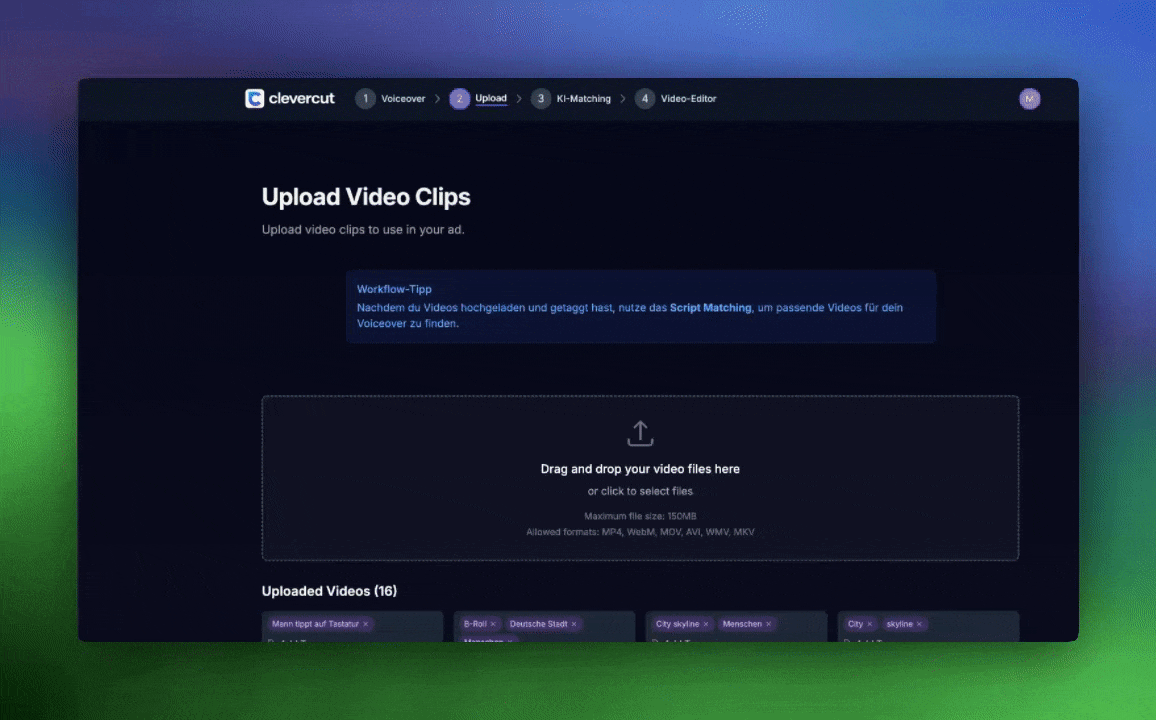Click the 'B-Roll' tag label
Image resolution: width=1156 pixels, height=720 pixels.
click(475, 624)
